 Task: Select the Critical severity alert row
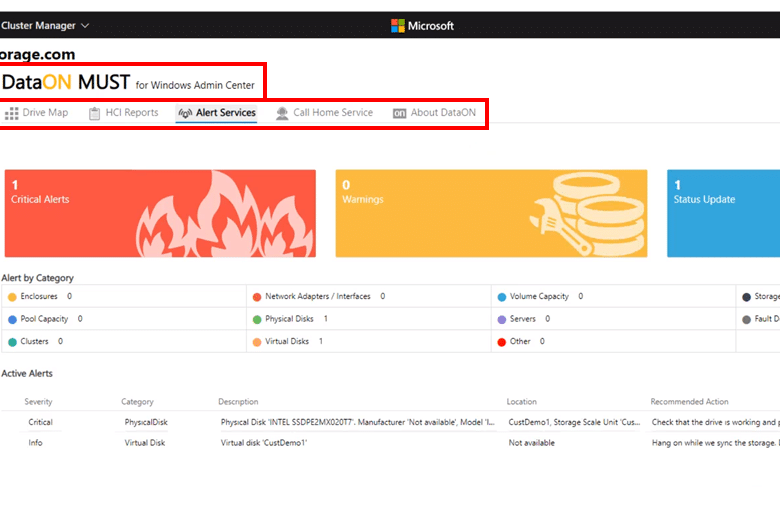coord(390,422)
